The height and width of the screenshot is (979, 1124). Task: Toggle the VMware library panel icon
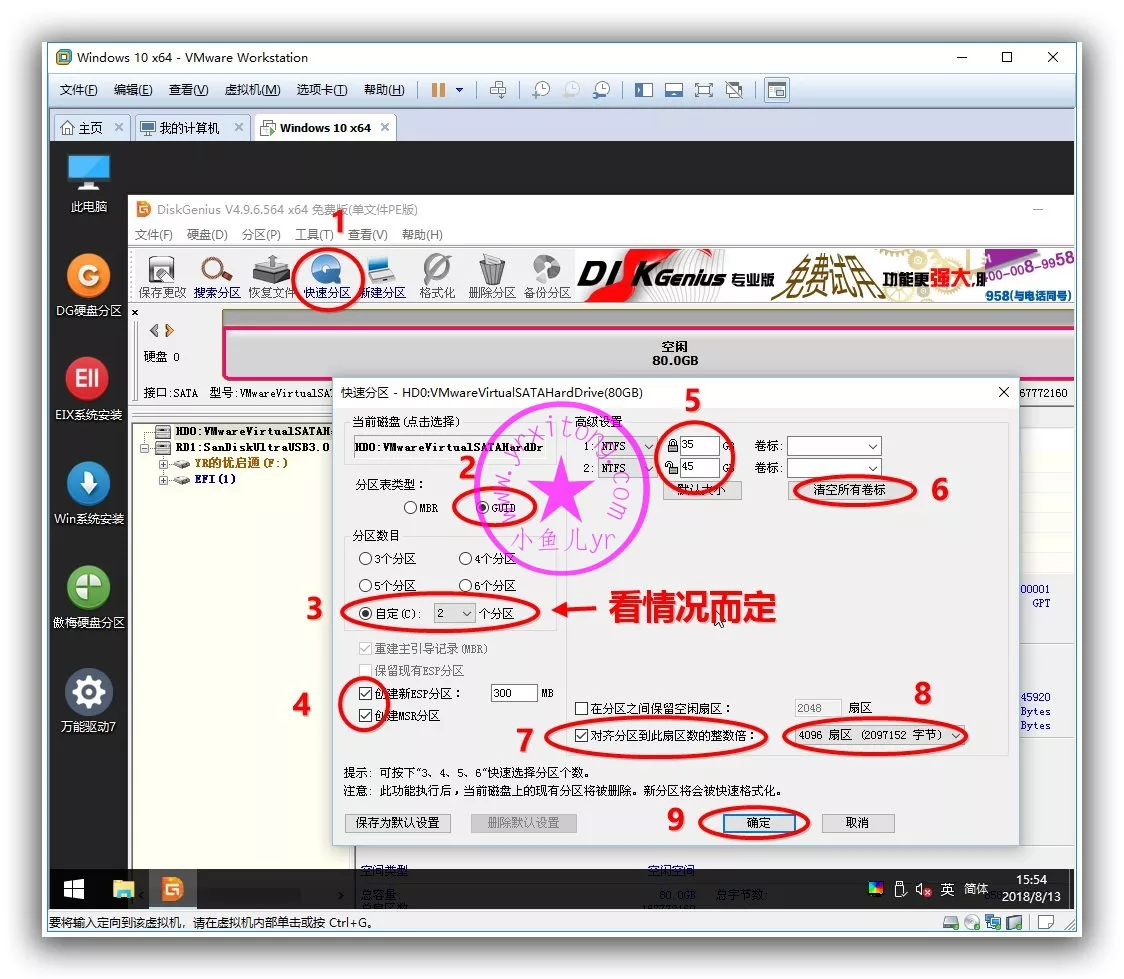[644, 90]
